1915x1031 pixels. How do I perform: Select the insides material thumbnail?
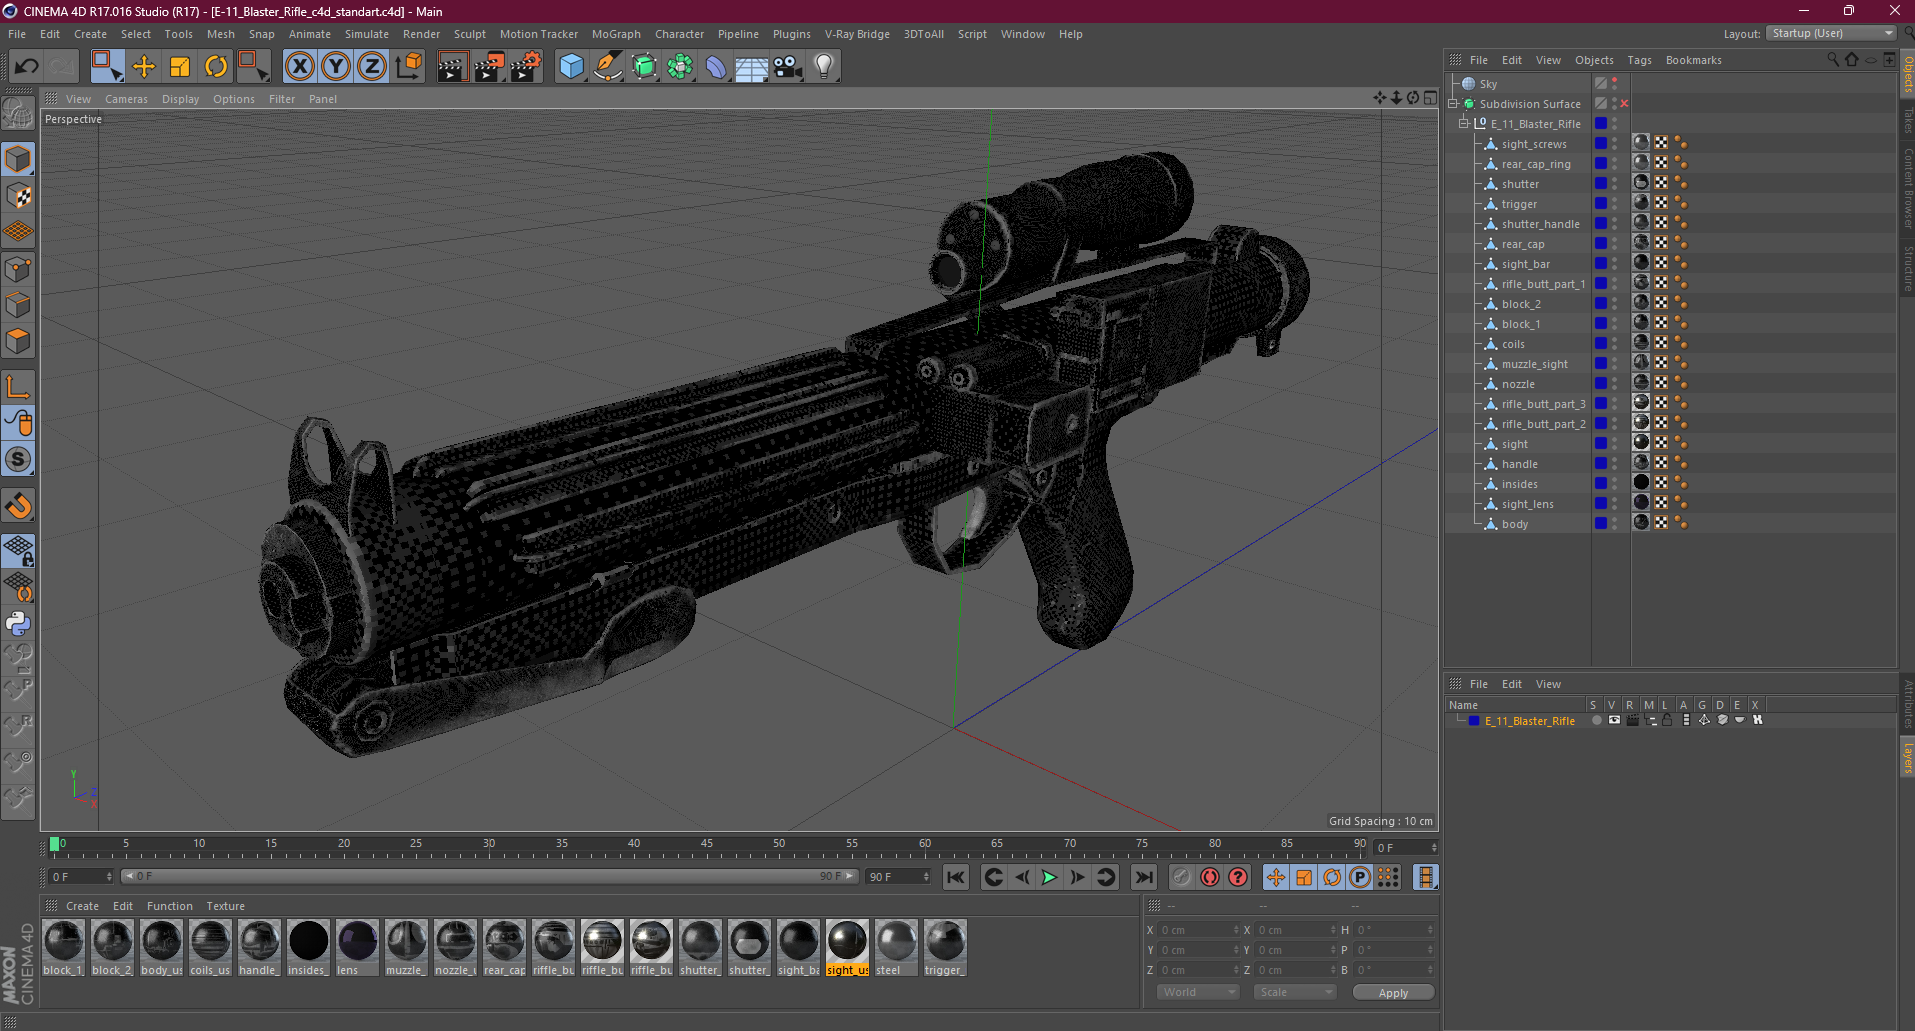pos(308,947)
